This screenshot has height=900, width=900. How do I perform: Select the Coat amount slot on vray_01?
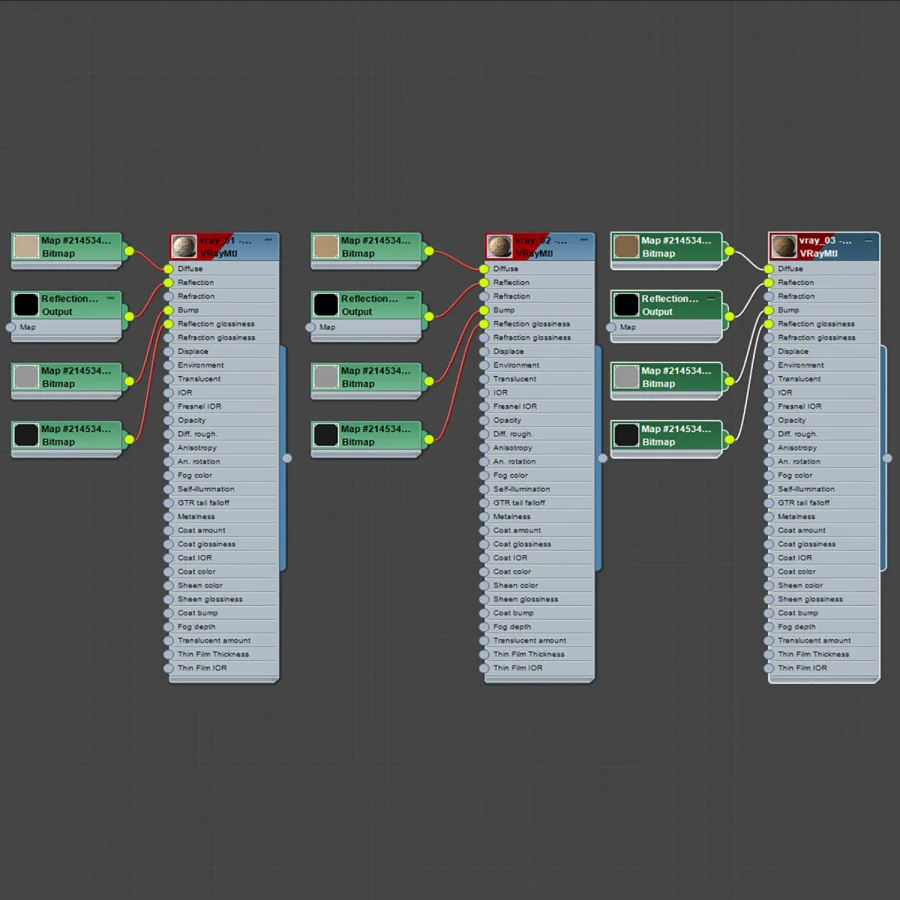click(x=223, y=530)
